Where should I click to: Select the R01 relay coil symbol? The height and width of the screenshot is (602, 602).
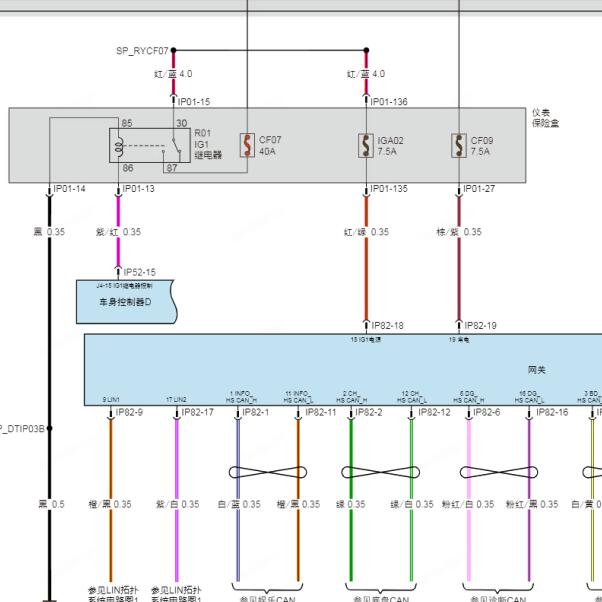119,147
